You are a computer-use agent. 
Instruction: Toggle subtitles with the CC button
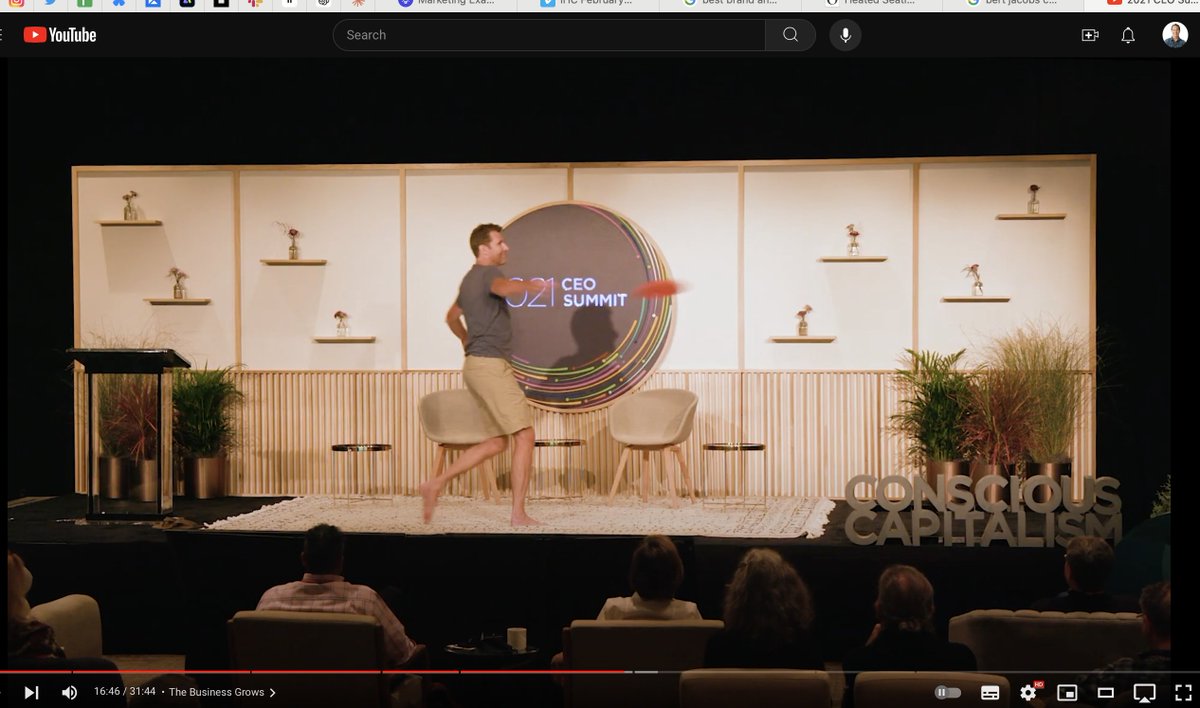point(988,691)
